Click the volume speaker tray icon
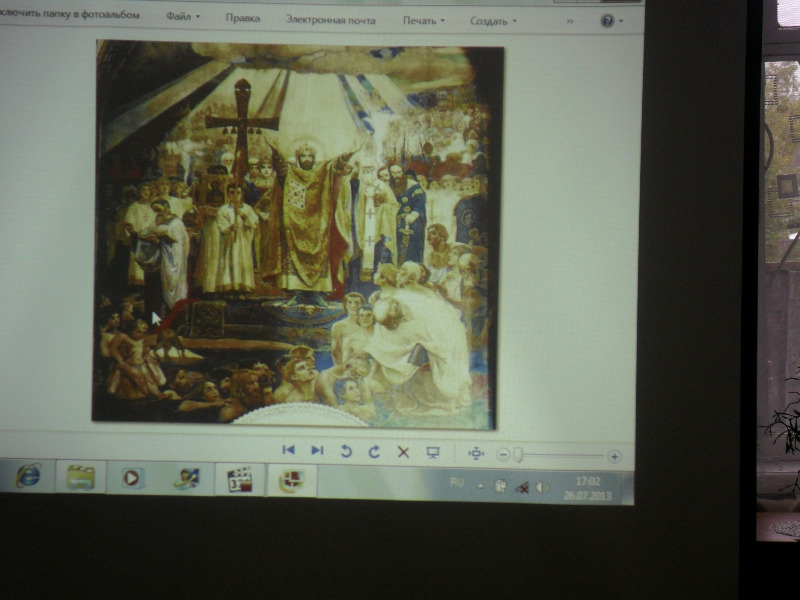Image resolution: width=800 pixels, height=600 pixels. click(542, 488)
